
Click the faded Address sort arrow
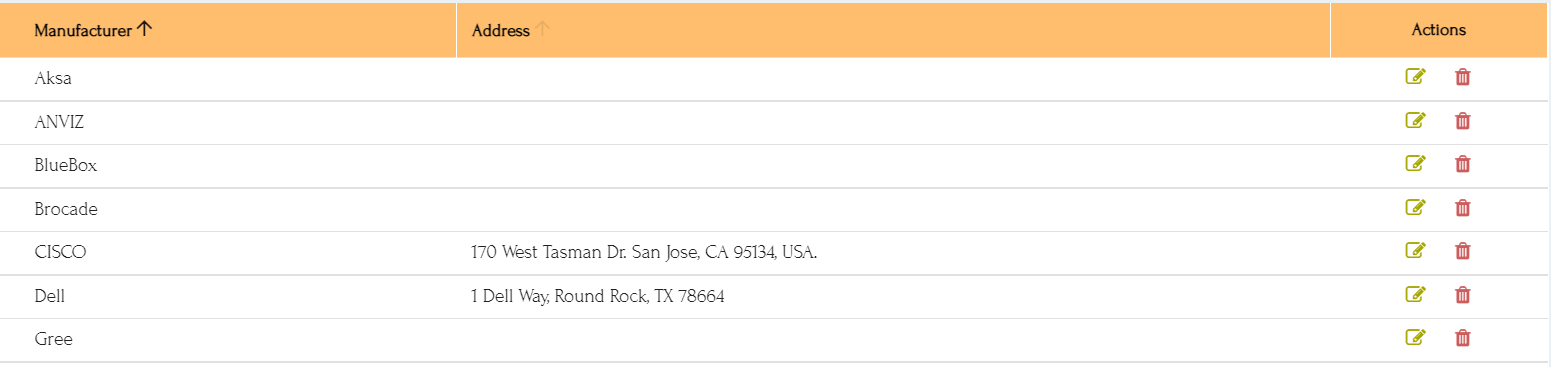[x=542, y=29]
